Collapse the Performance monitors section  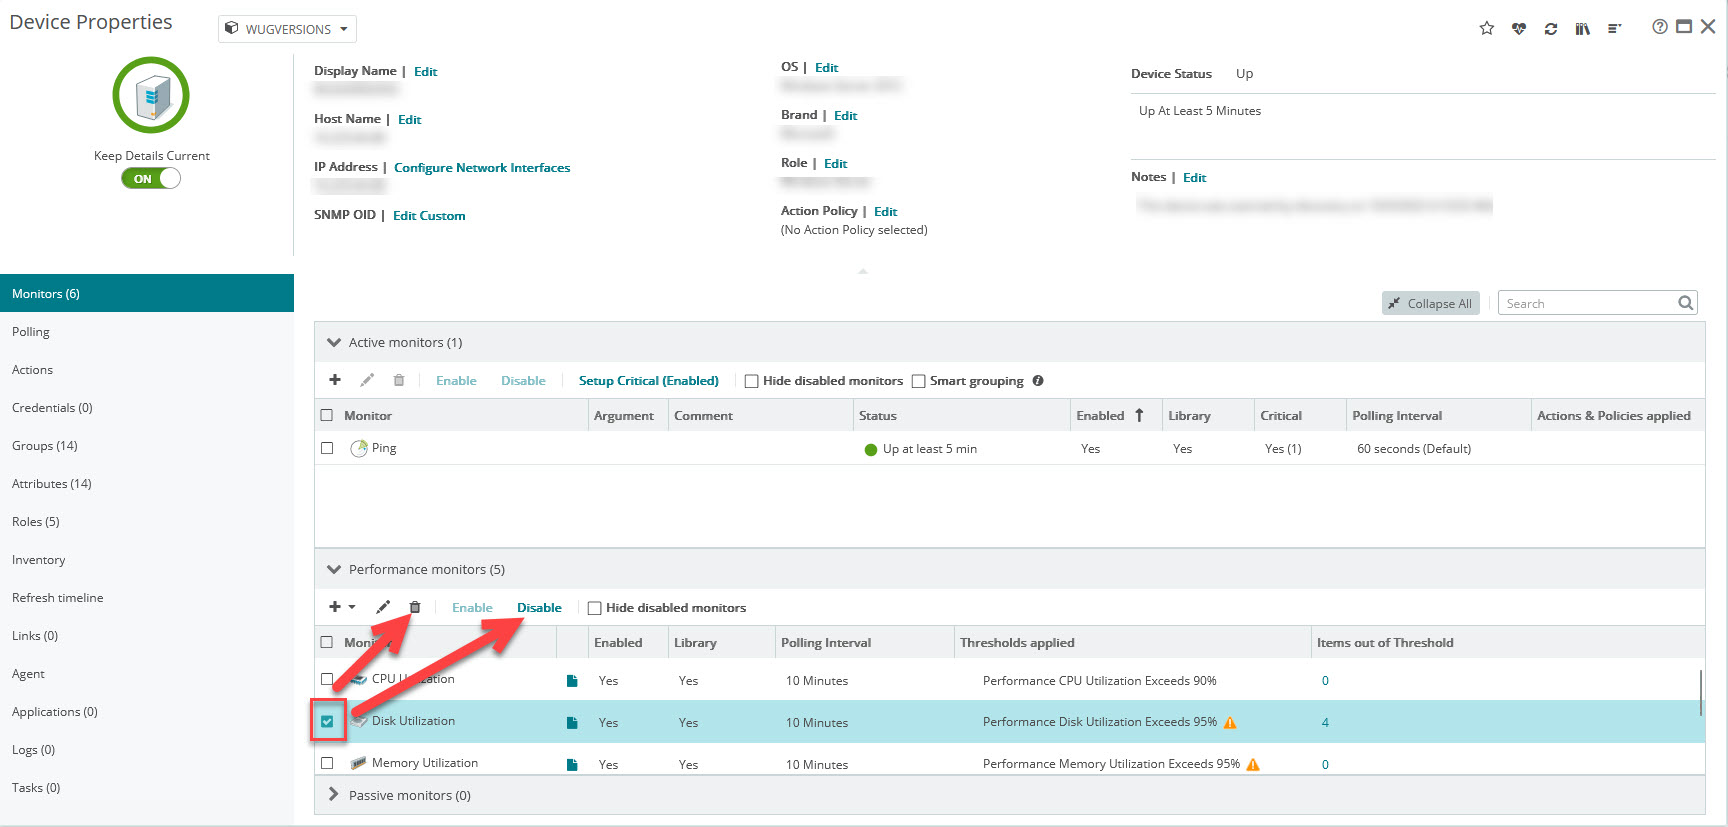(x=334, y=569)
